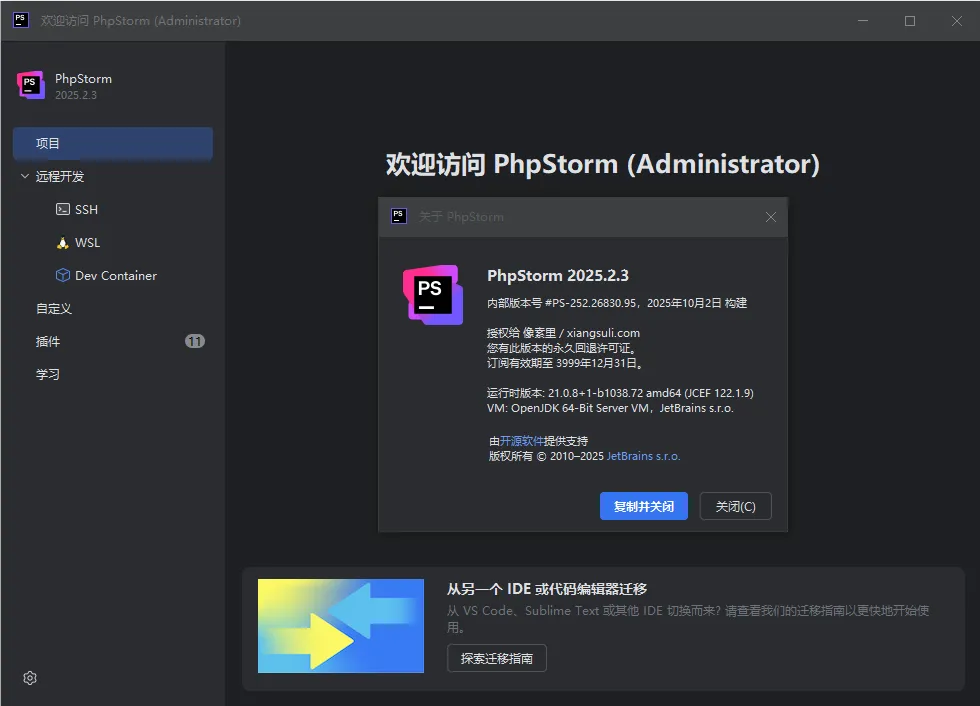The height and width of the screenshot is (706, 980).
Task: Click the migration banner arrows thumbnail
Action: pos(341,625)
